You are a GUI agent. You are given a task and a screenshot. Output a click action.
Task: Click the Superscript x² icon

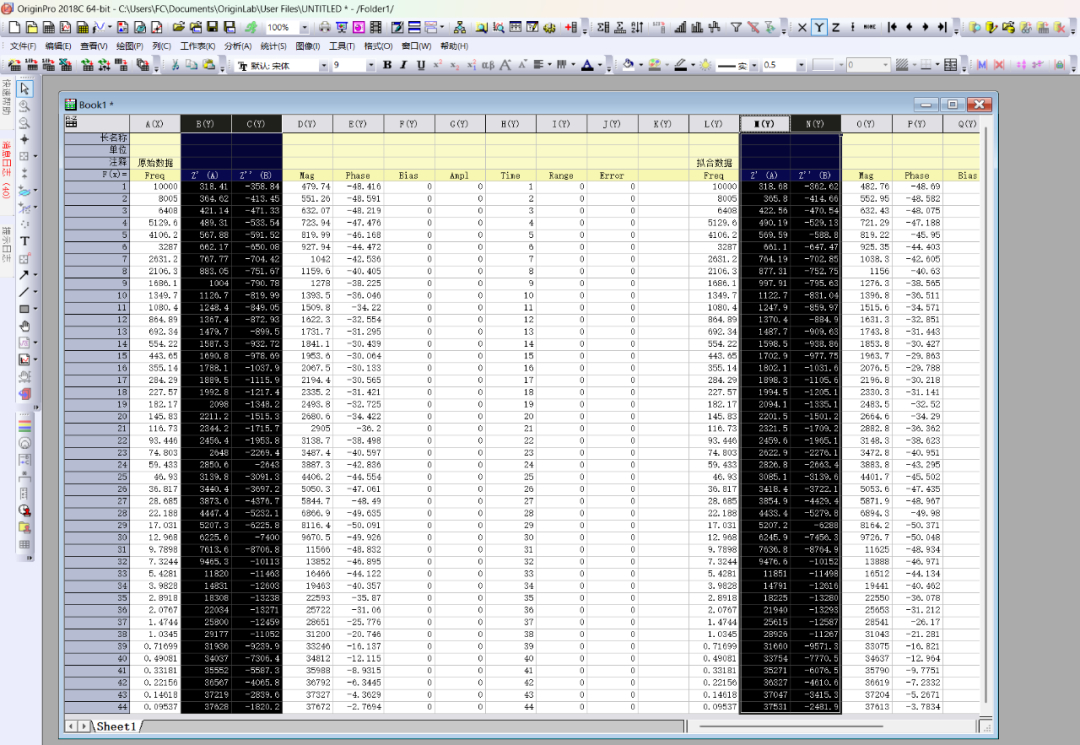click(437, 65)
